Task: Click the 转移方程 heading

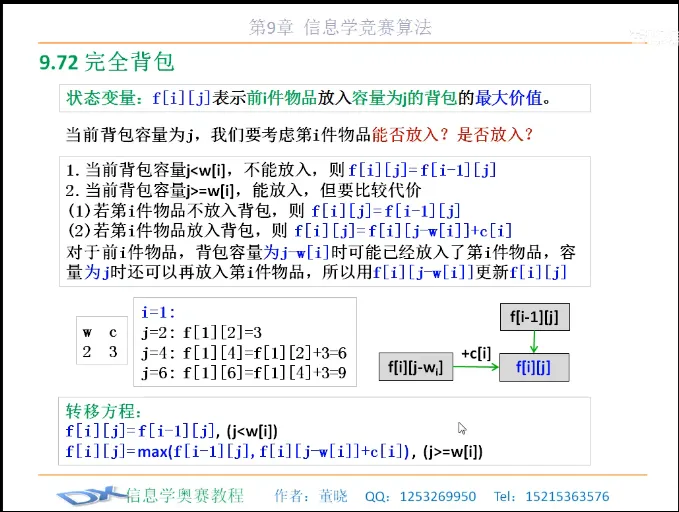Action: coord(105,411)
